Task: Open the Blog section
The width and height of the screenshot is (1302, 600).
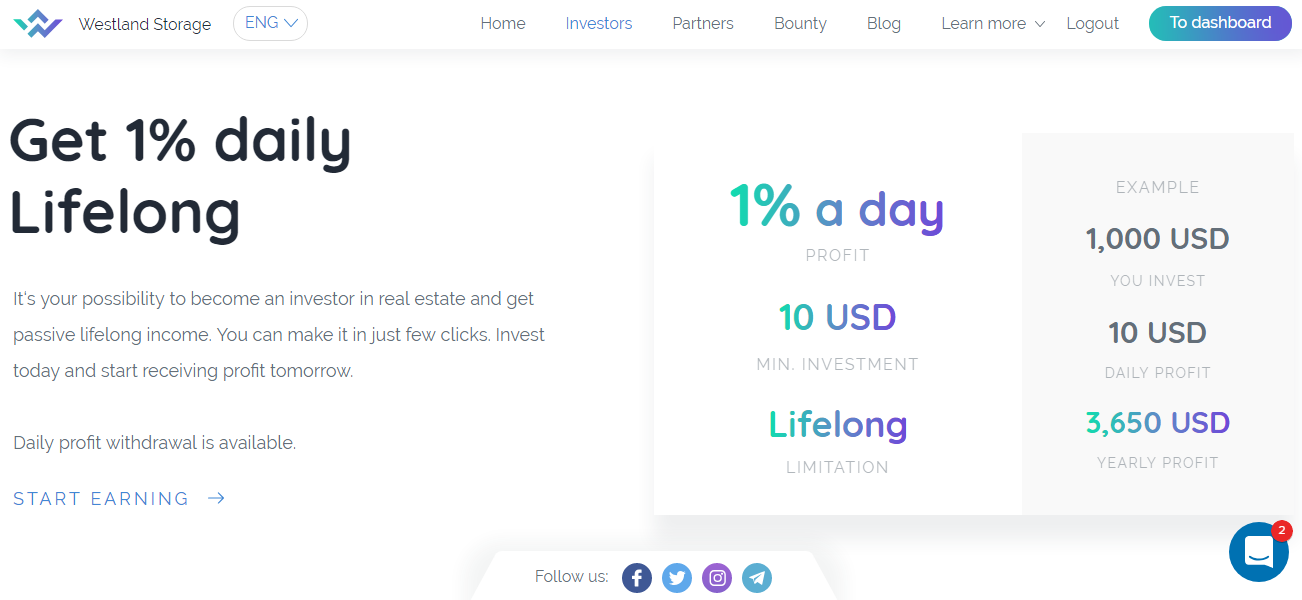Action: click(x=883, y=23)
